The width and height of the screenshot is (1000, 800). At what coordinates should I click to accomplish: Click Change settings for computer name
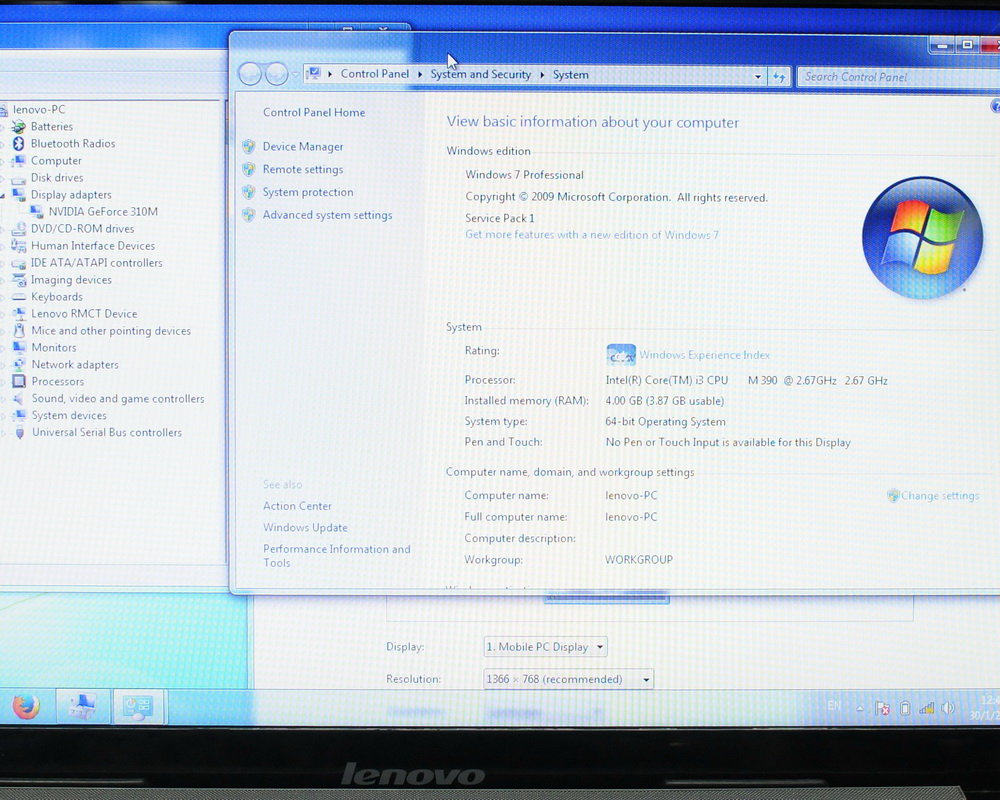coord(939,496)
